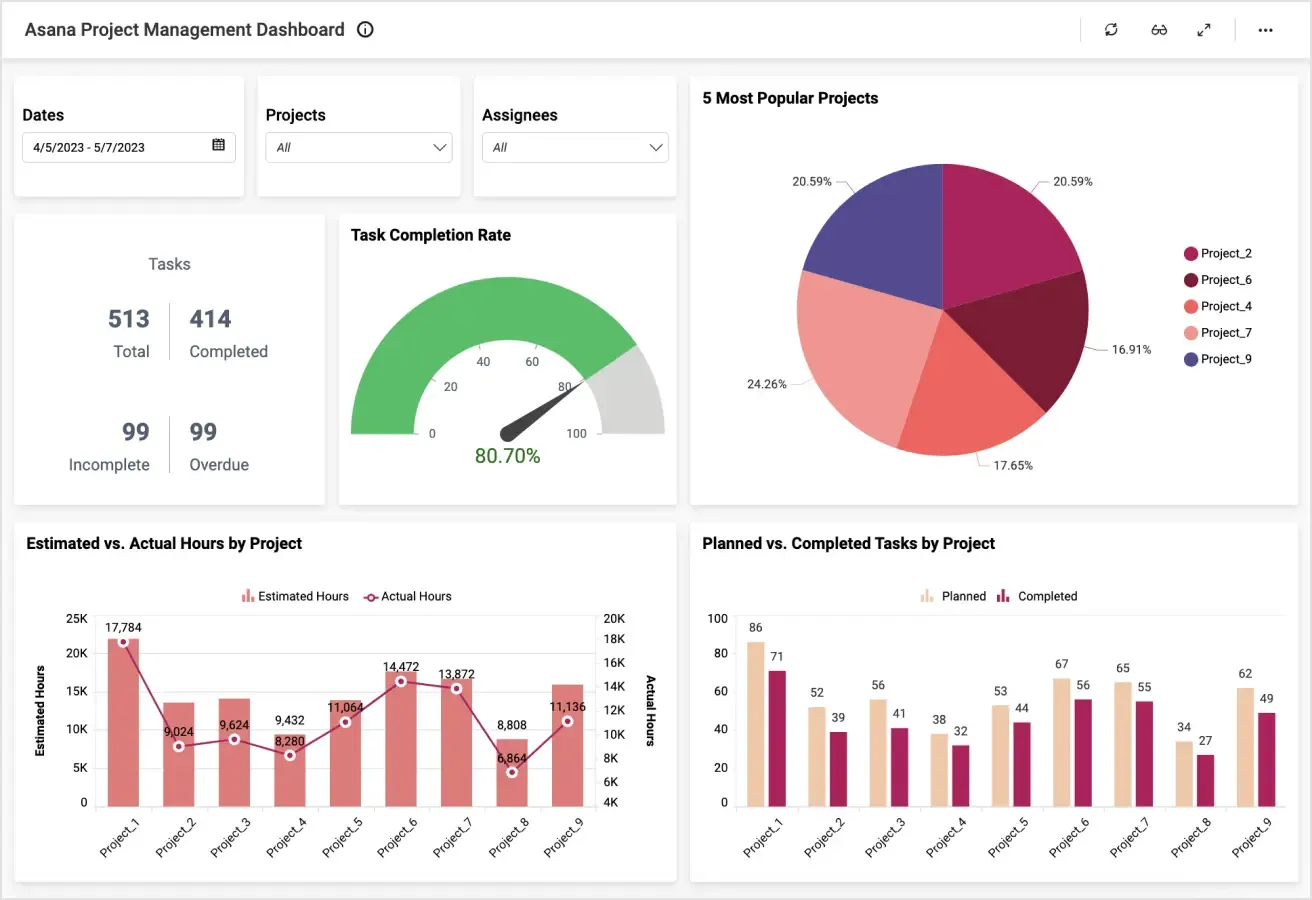Open the Projects dropdown
Viewport: 1312px width, 900px height.
[358, 147]
